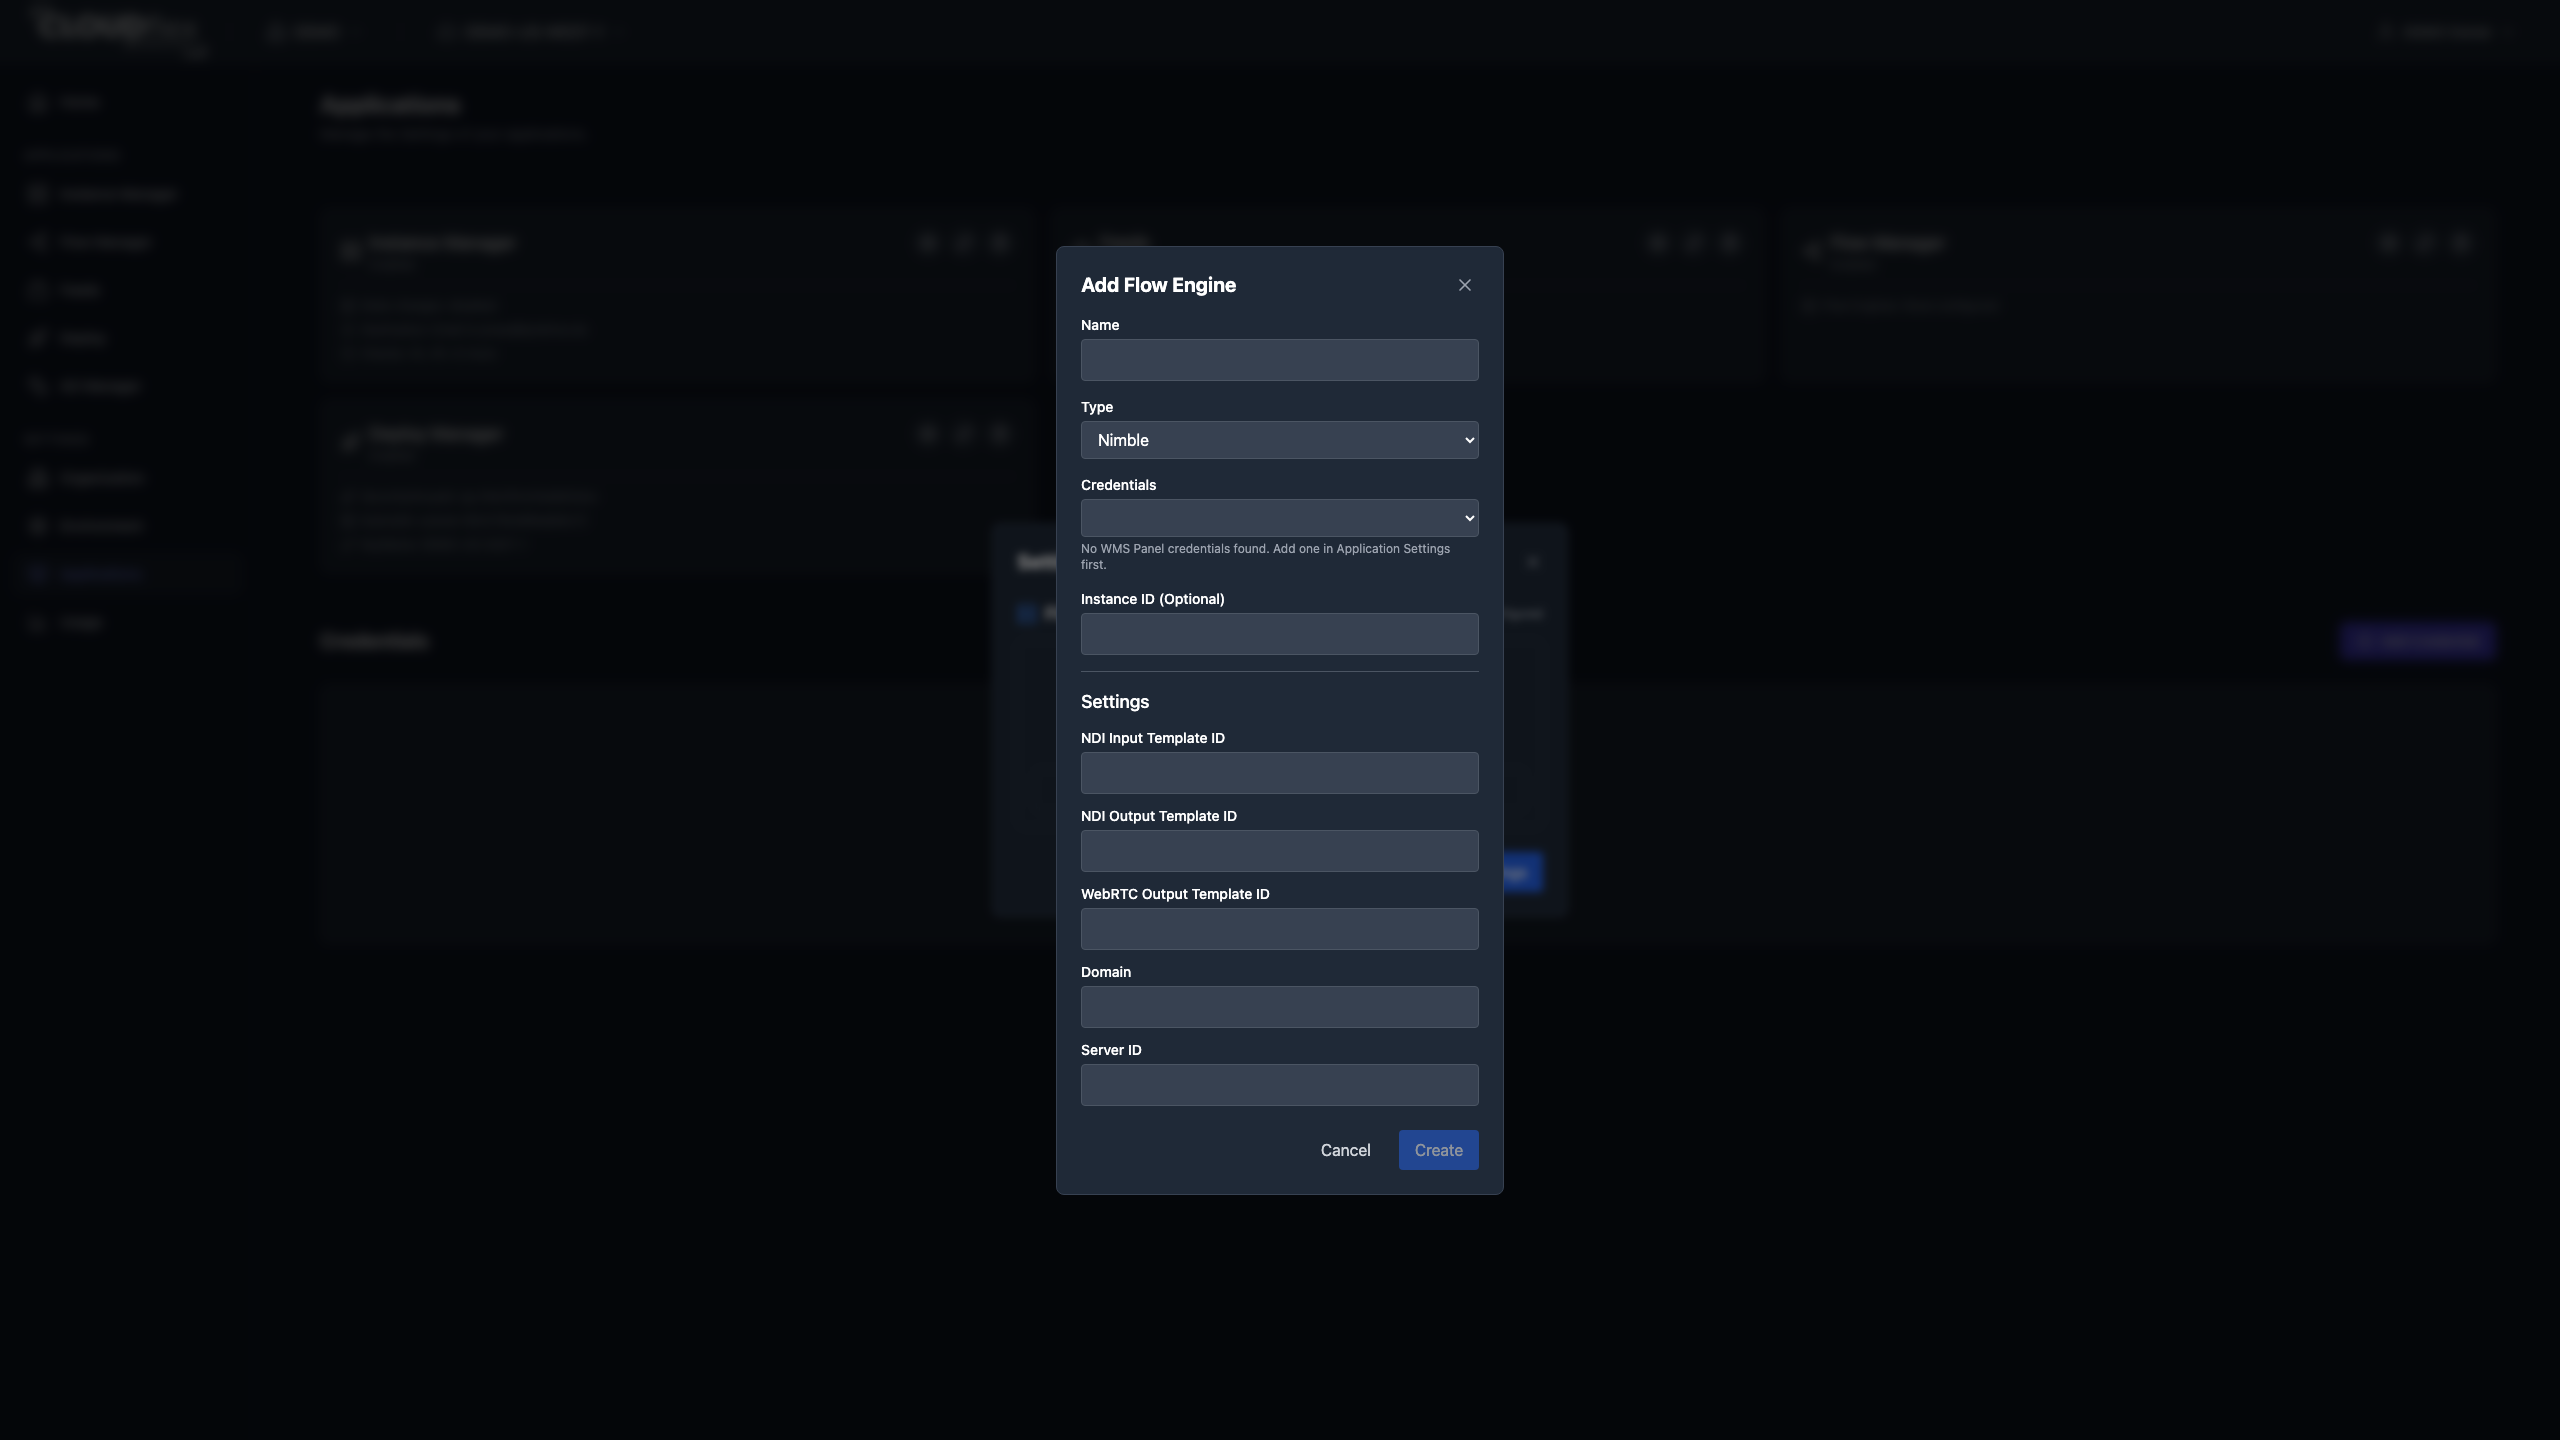Click the NDI Output Template ID field
The width and height of the screenshot is (2560, 1440).
pos(1279,851)
